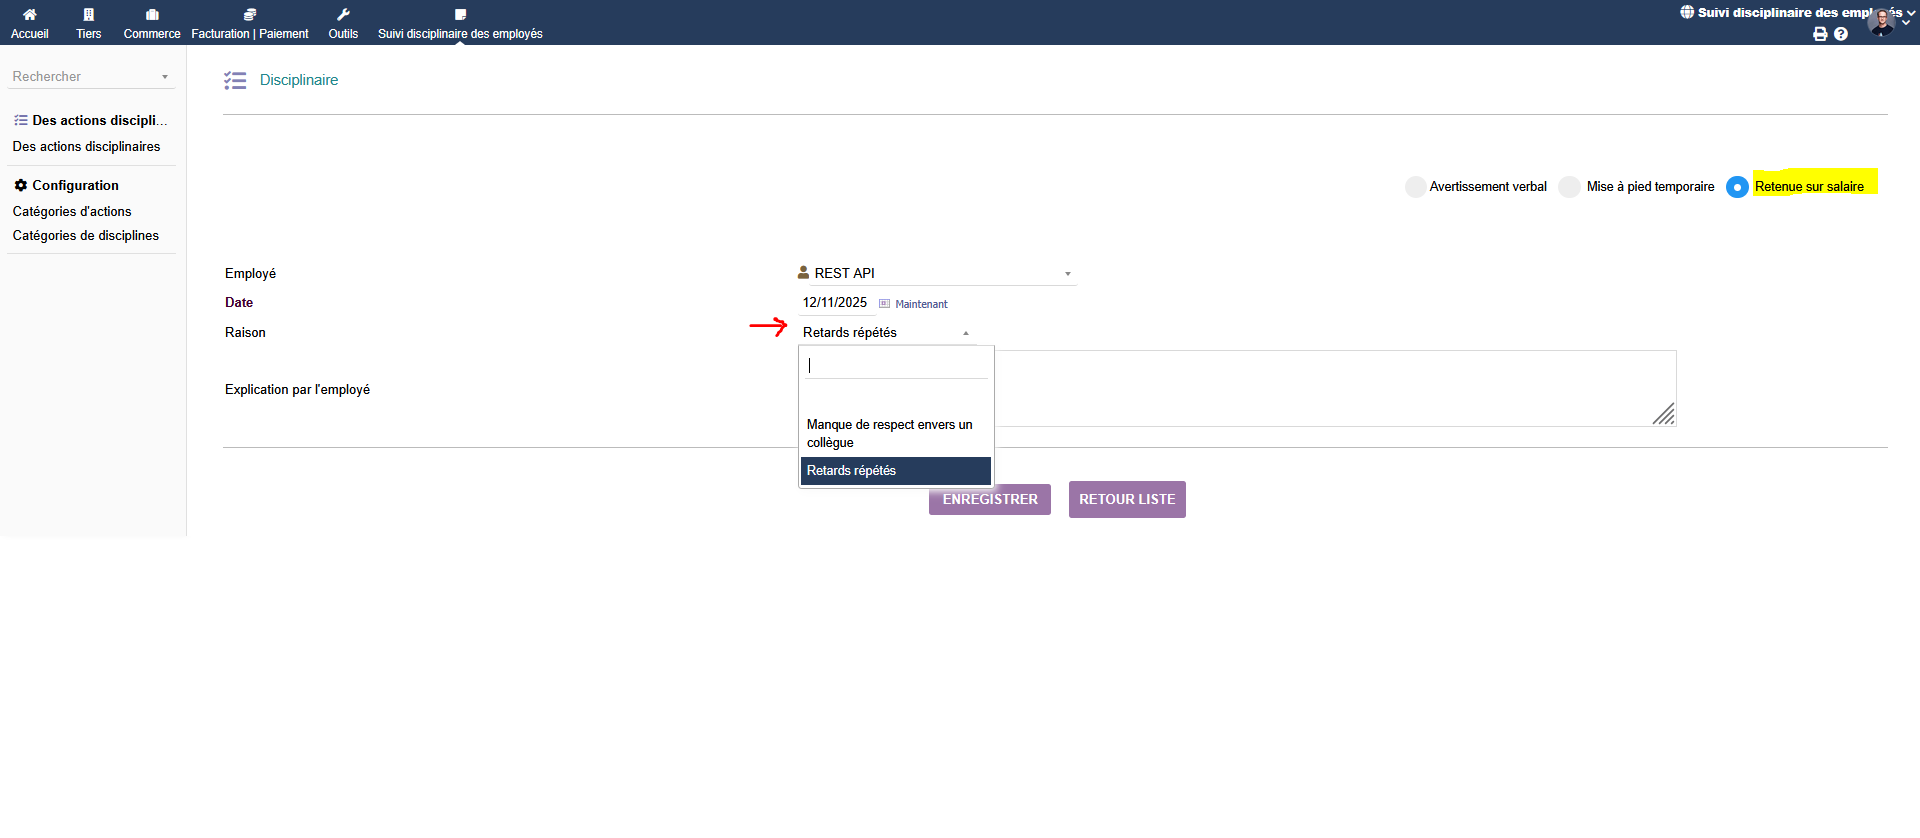Image resolution: width=1920 pixels, height=838 pixels.
Task: Open the calendar picker beside the date
Action: coord(884,303)
